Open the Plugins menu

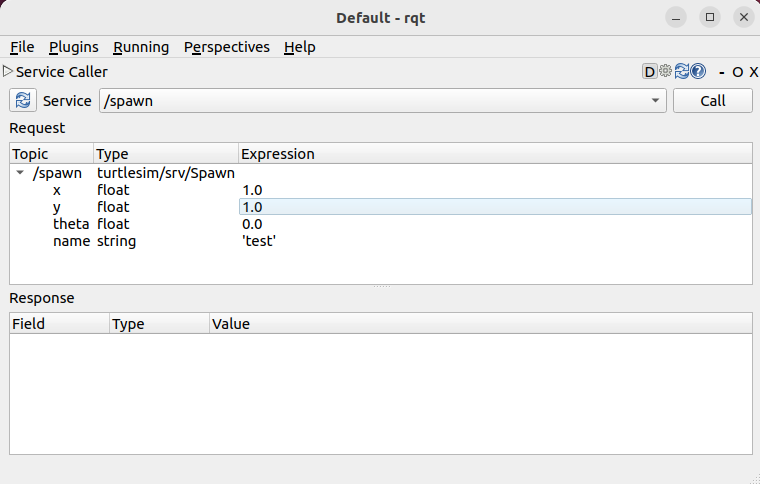coord(74,47)
